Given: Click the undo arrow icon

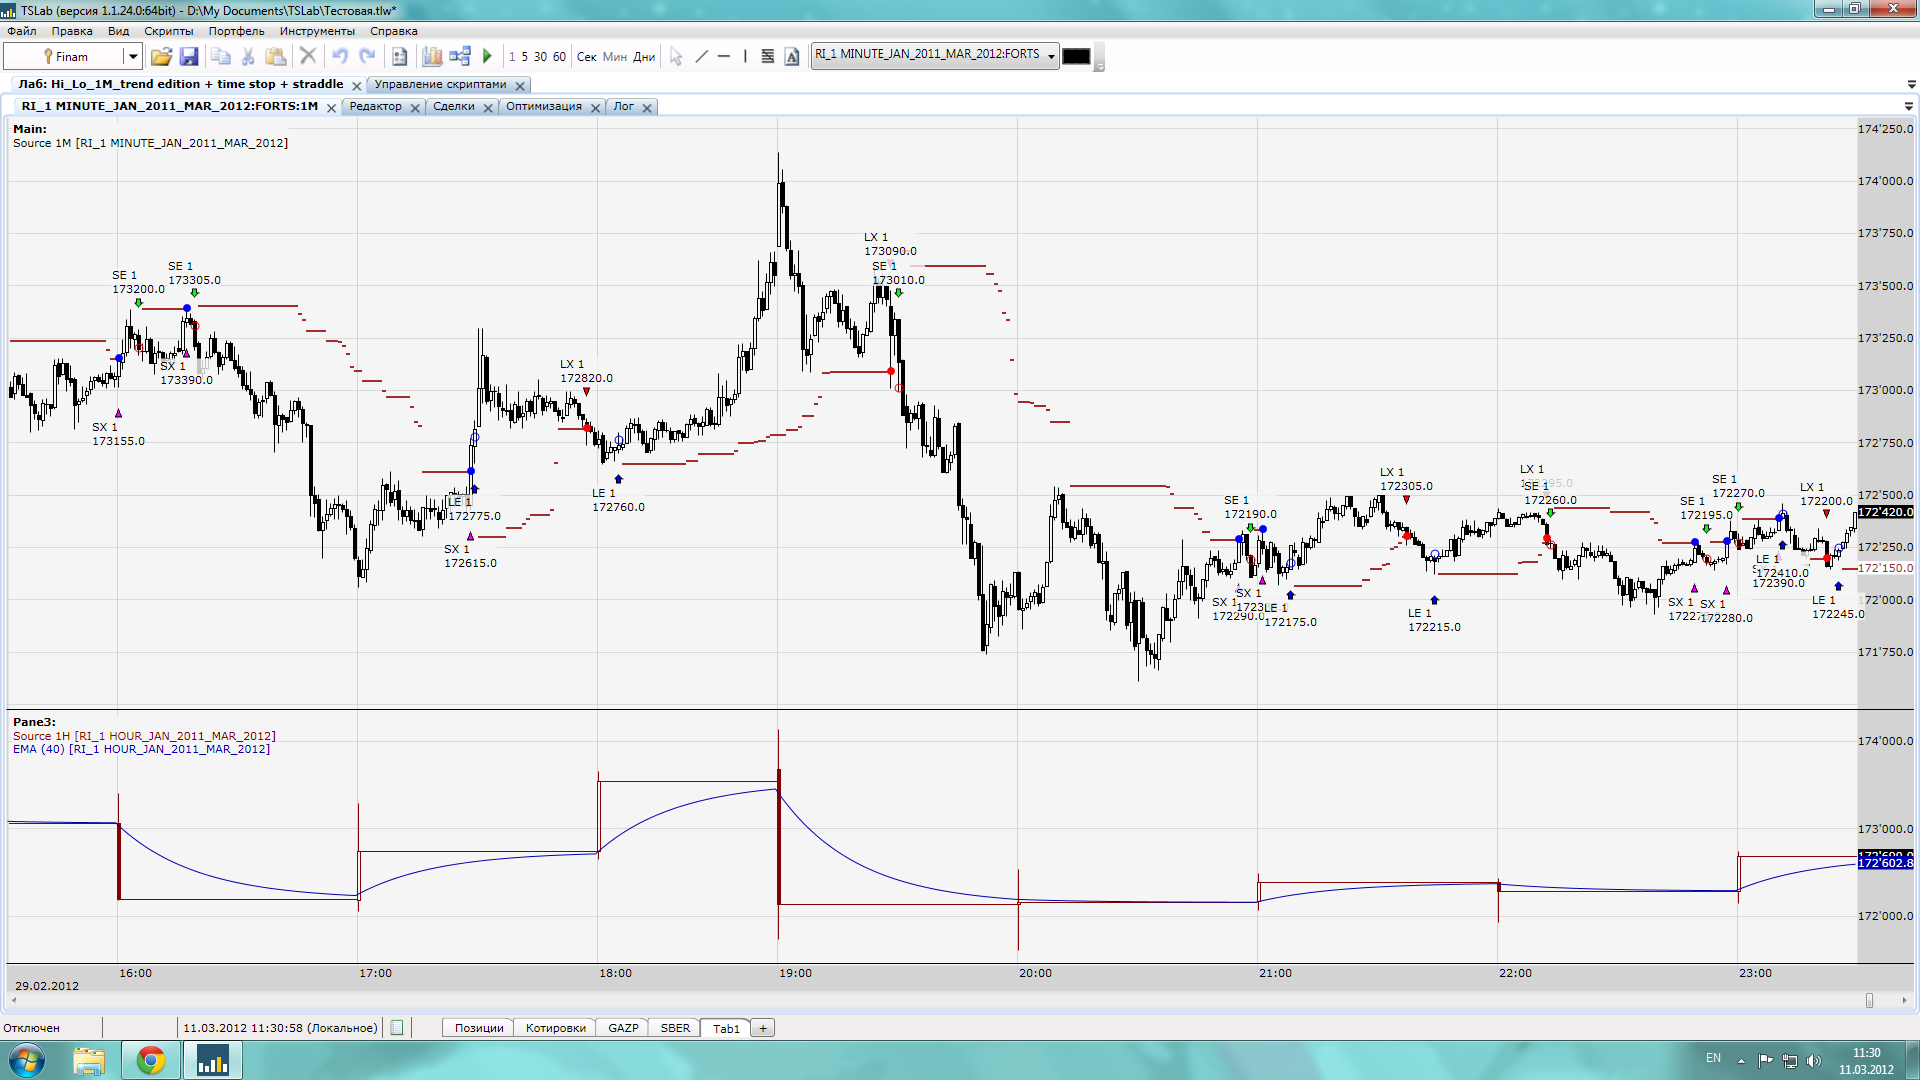Looking at the screenshot, I should (340, 57).
